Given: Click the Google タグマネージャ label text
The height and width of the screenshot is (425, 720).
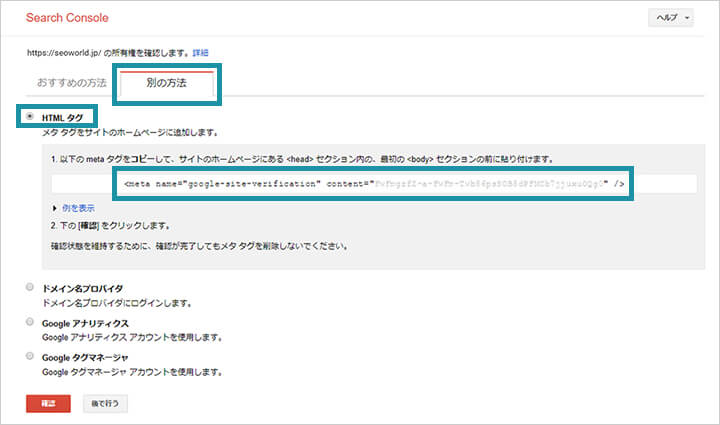Looking at the screenshot, I should click(x=85, y=358).
